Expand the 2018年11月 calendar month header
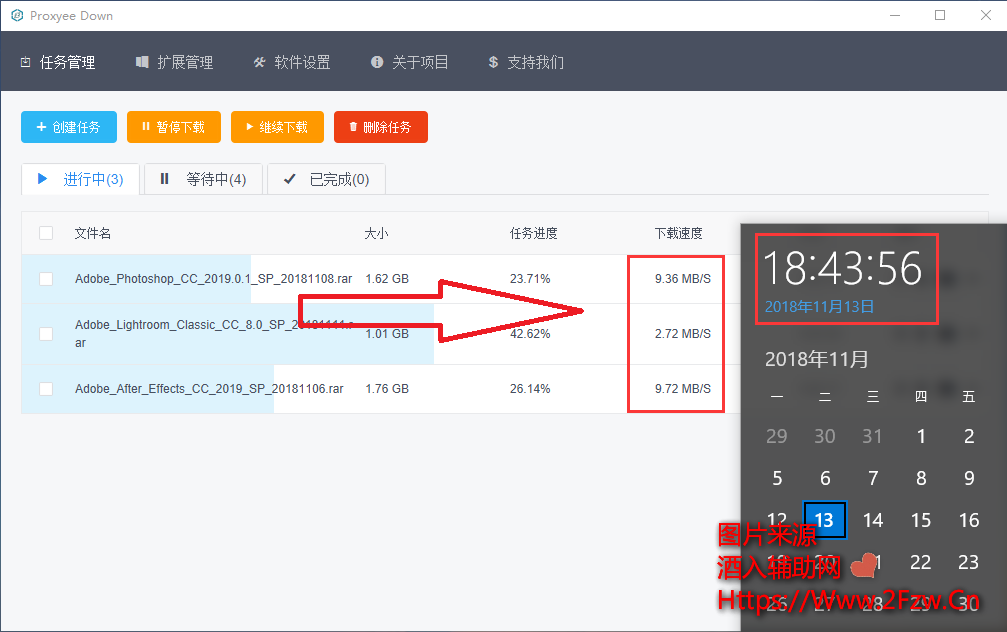 [817, 358]
